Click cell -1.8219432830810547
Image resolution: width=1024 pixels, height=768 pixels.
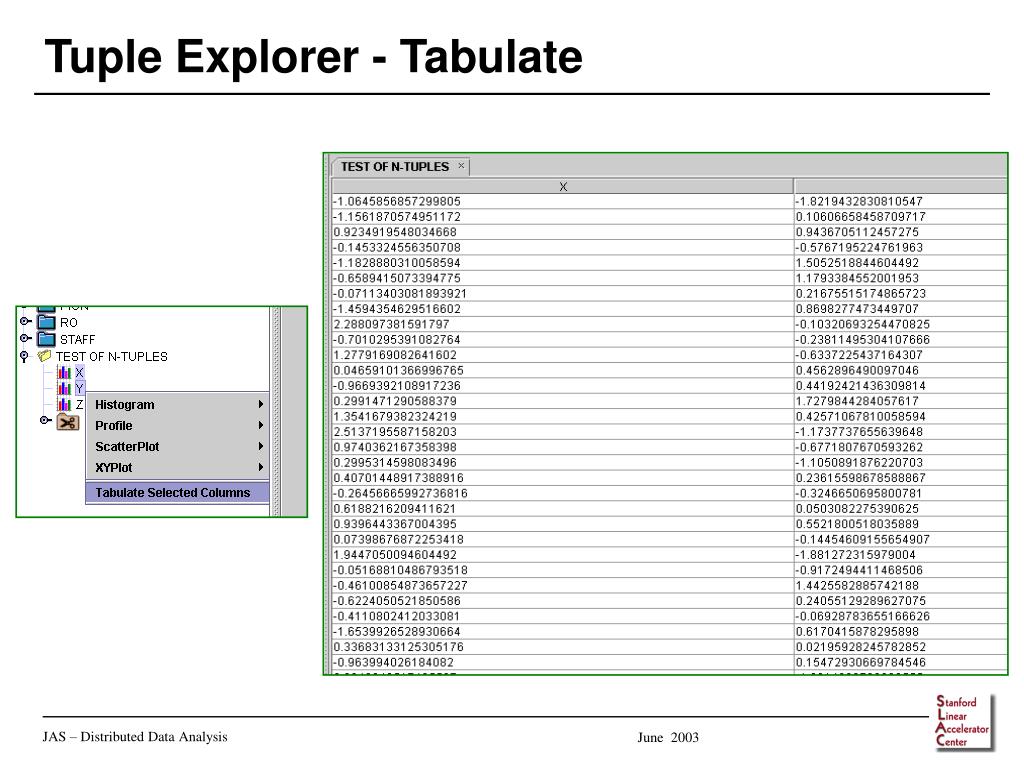tap(901, 201)
